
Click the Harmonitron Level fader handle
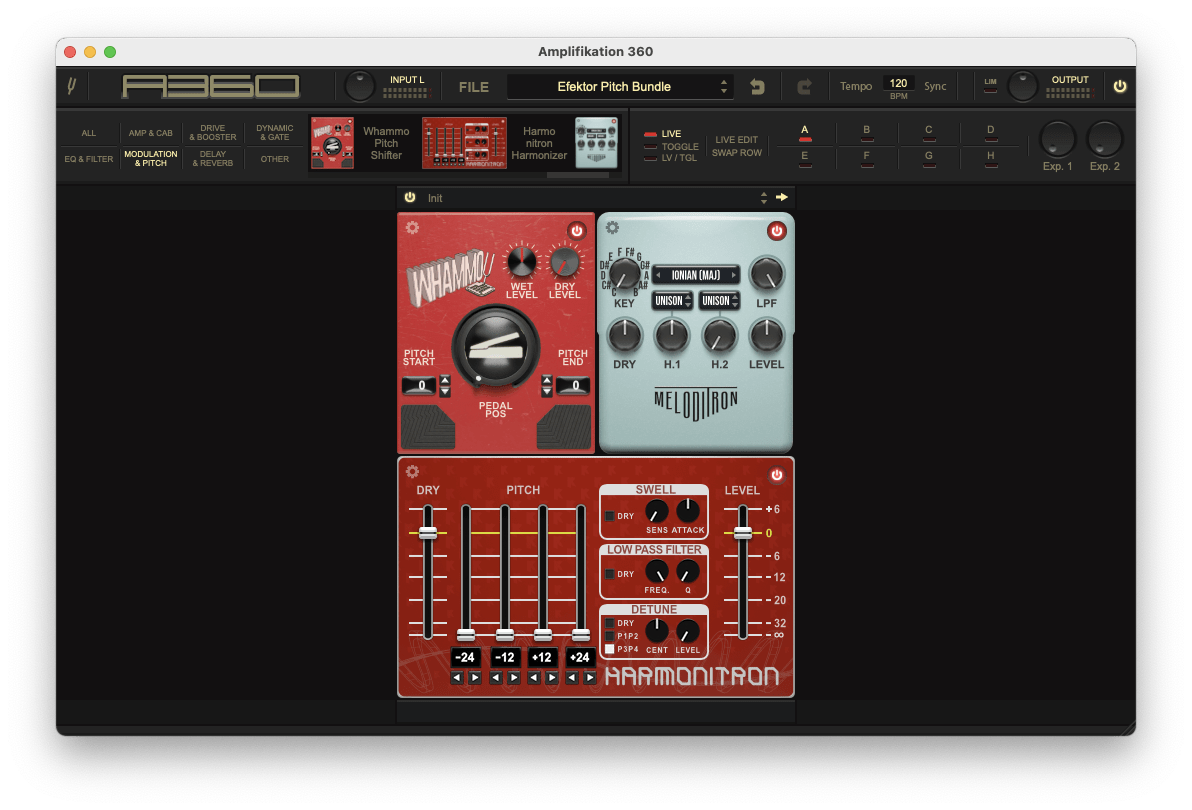742,533
